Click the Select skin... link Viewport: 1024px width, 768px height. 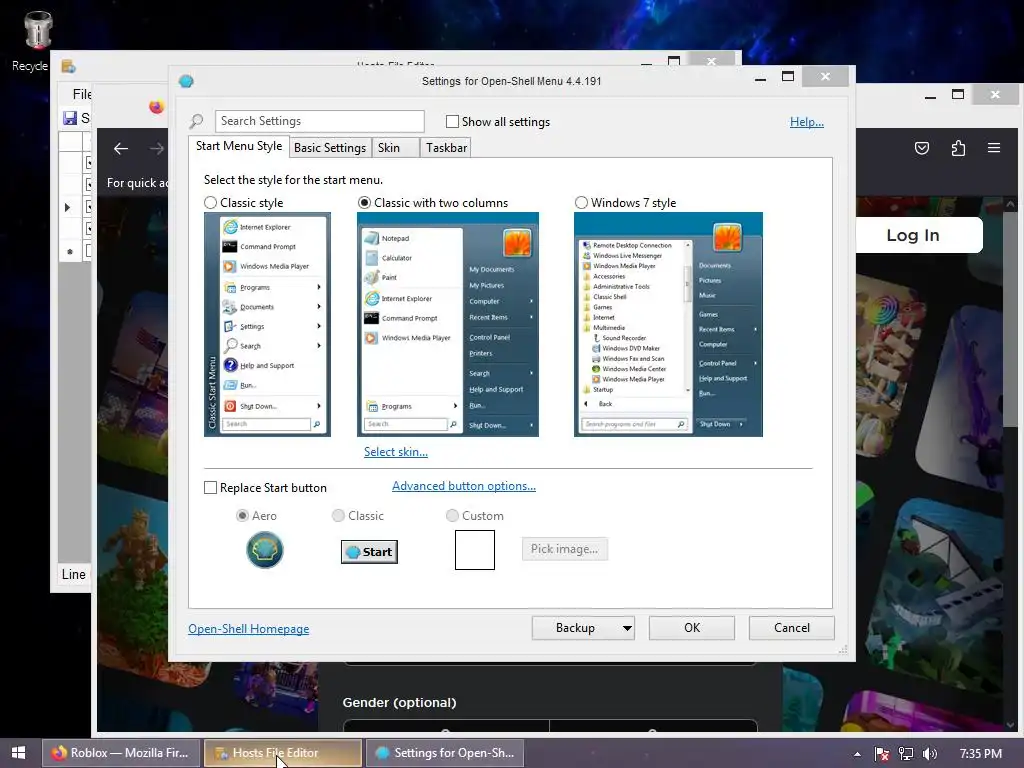(396, 452)
